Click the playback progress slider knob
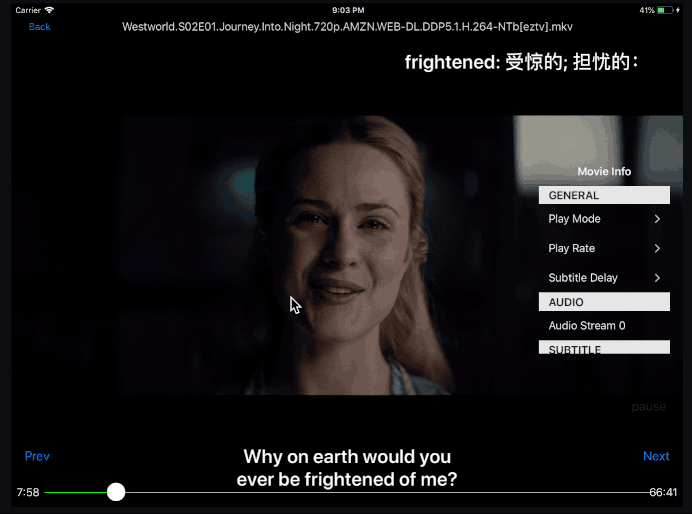692x514 pixels. tap(116, 492)
